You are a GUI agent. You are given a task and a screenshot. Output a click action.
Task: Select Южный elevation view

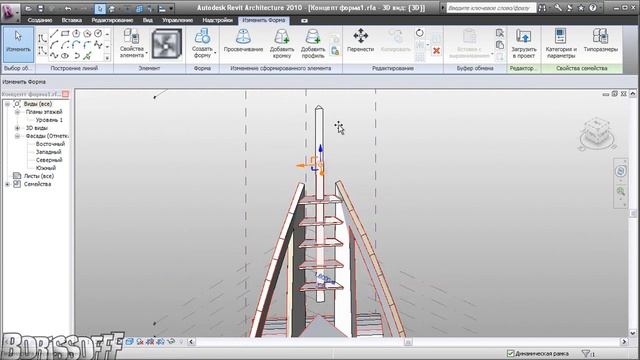click(46, 168)
